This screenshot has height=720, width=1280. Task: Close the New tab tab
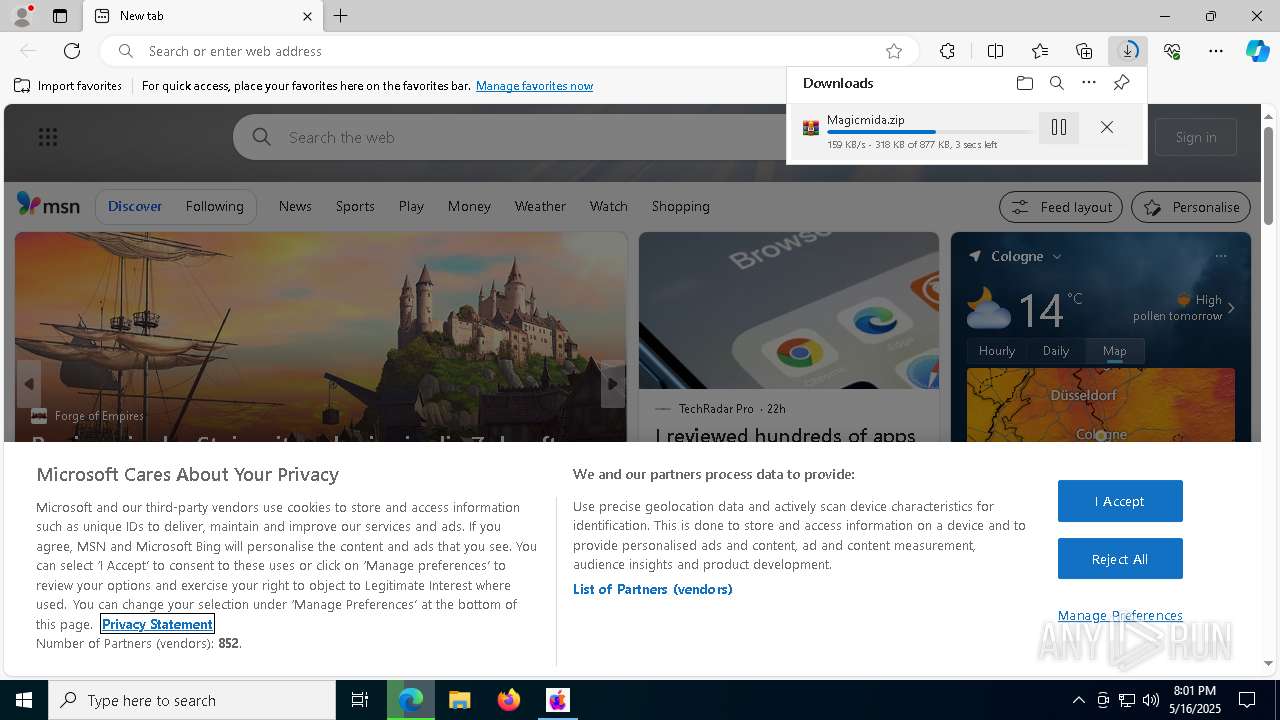[x=307, y=16]
